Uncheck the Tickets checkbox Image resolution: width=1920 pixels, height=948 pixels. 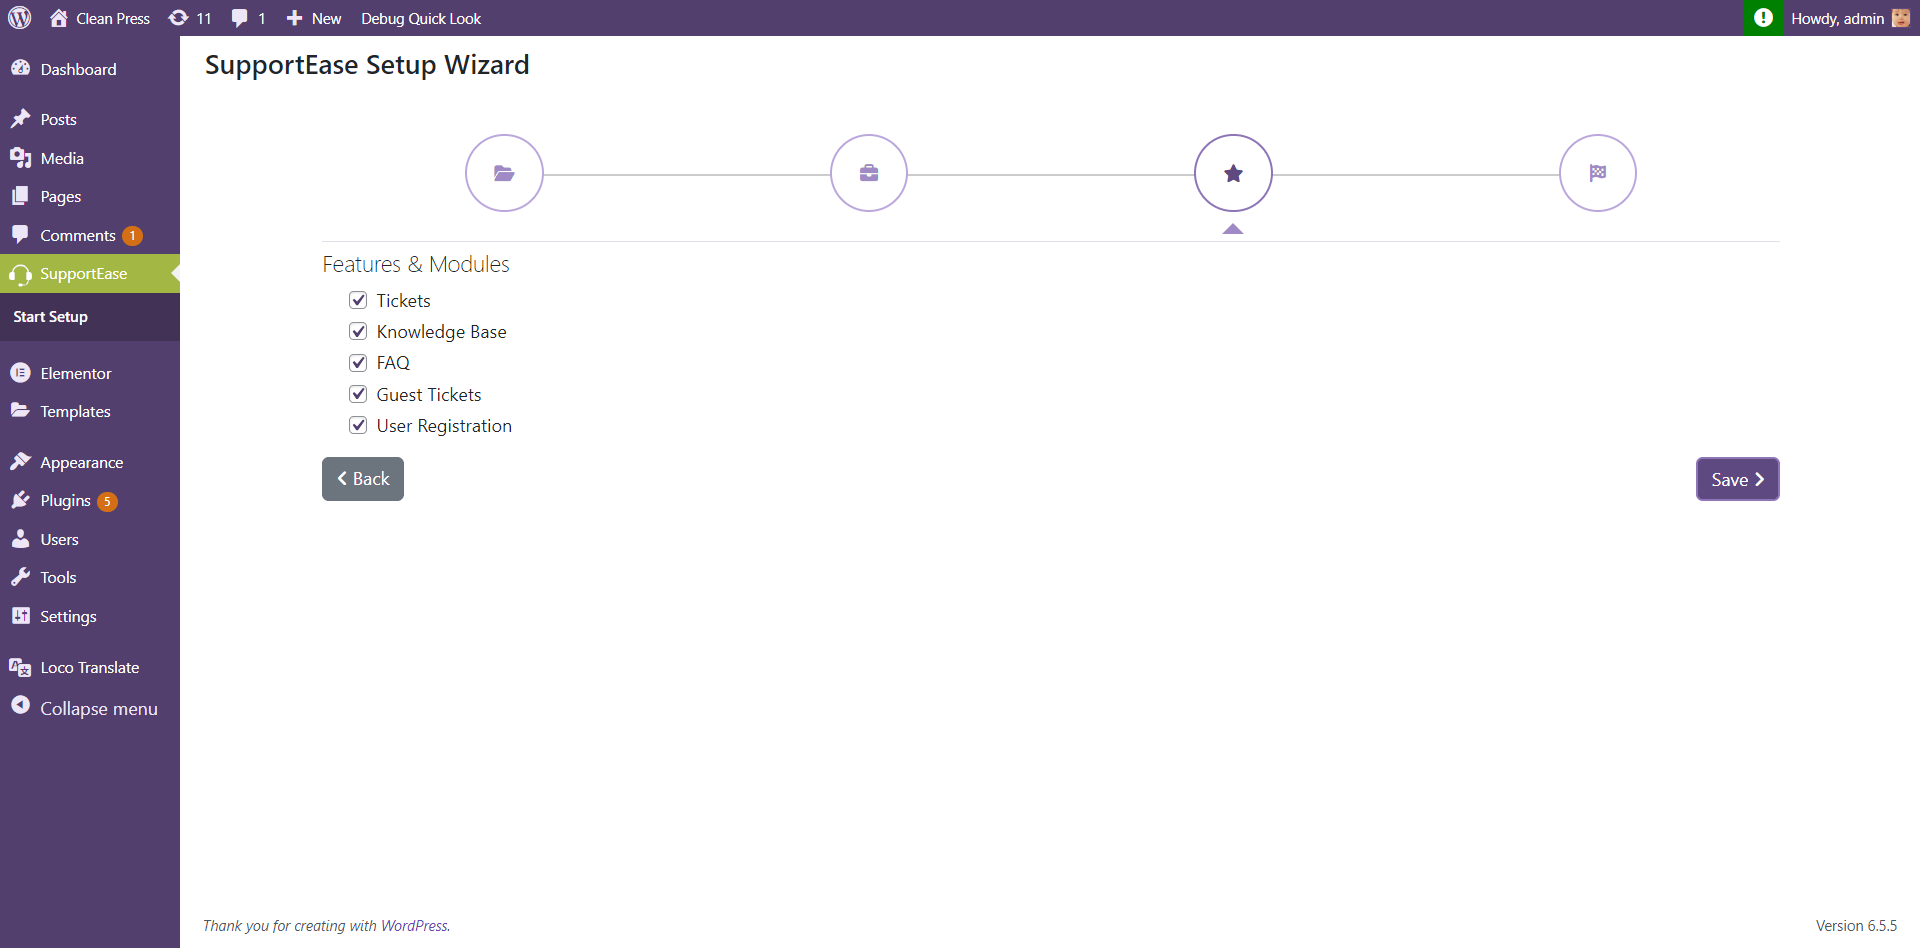coord(358,300)
